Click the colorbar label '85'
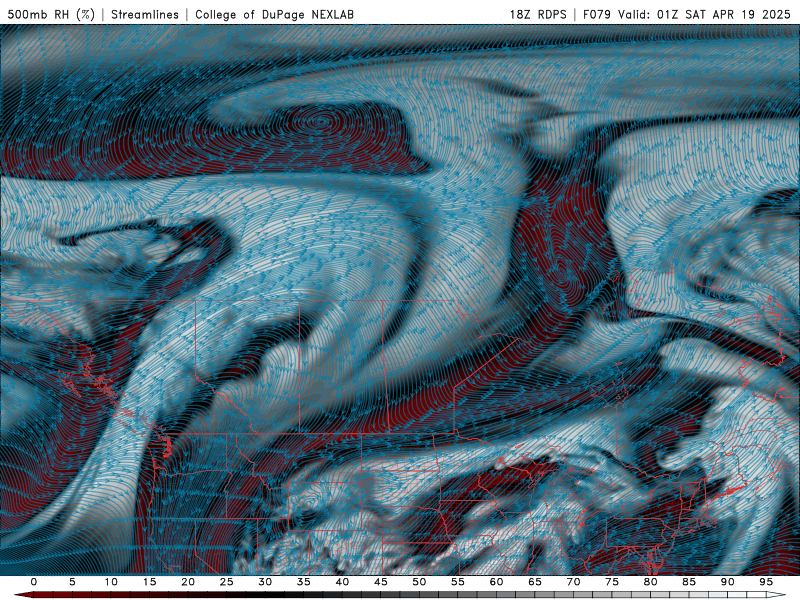 pos(689,582)
